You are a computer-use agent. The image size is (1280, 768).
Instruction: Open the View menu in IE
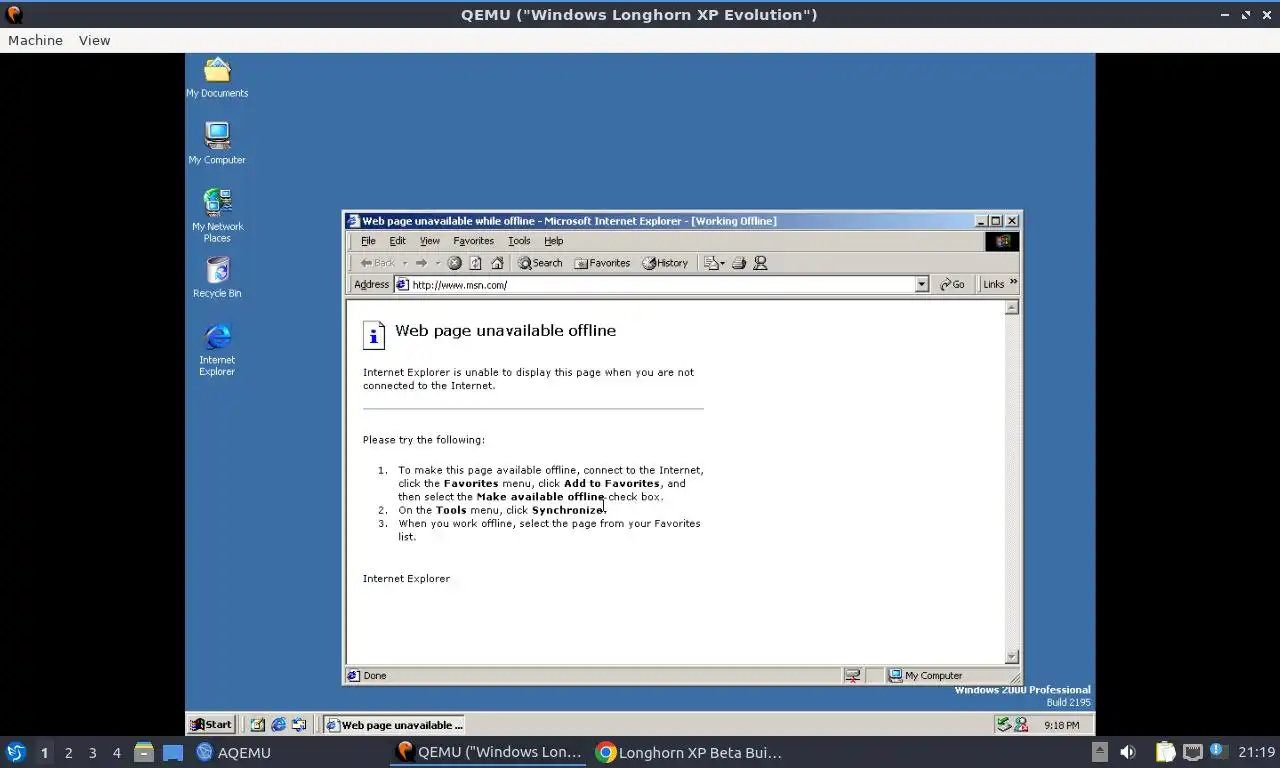pyautogui.click(x=429, y=241)
